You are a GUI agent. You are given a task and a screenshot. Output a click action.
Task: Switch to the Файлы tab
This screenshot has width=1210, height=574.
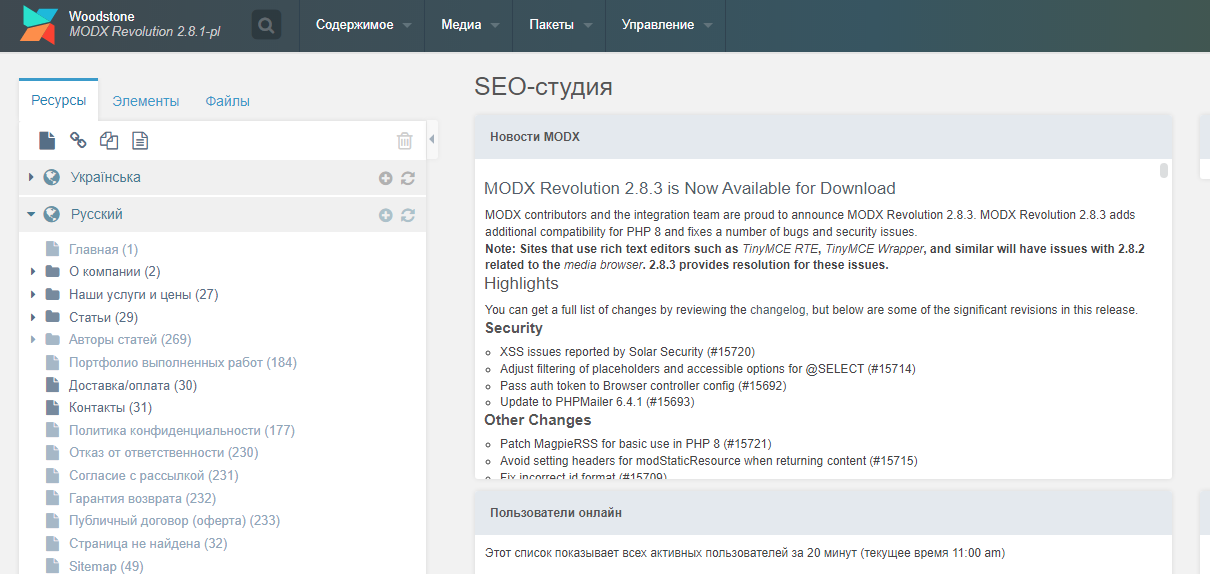tap(228, 101)
